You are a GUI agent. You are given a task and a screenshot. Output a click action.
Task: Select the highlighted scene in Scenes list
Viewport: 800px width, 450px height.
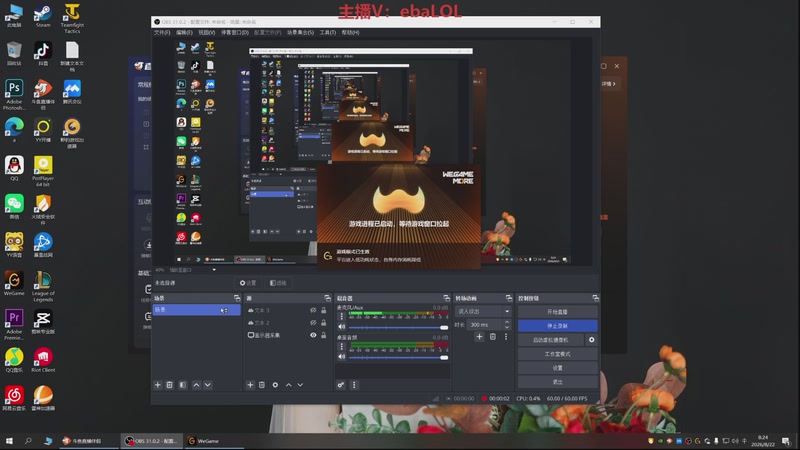coord(196,310)
